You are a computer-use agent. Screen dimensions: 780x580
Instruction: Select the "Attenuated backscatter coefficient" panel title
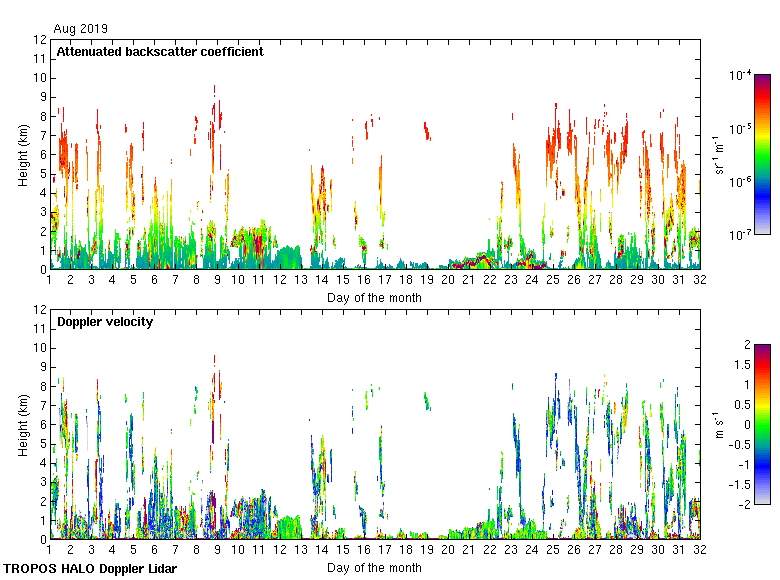pos(160,51)
